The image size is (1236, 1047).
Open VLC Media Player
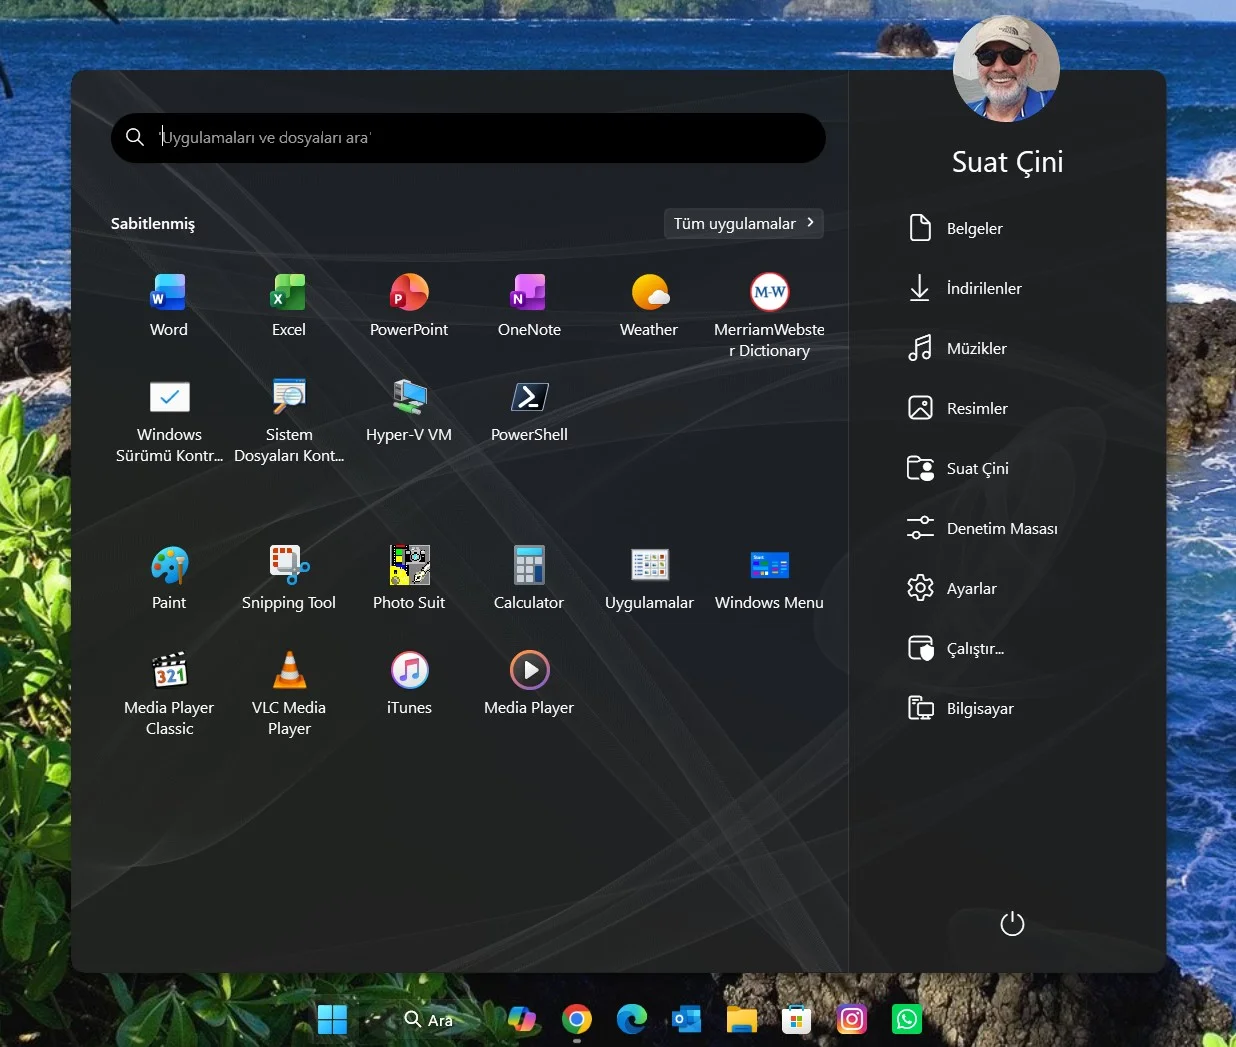coord(289,694)
